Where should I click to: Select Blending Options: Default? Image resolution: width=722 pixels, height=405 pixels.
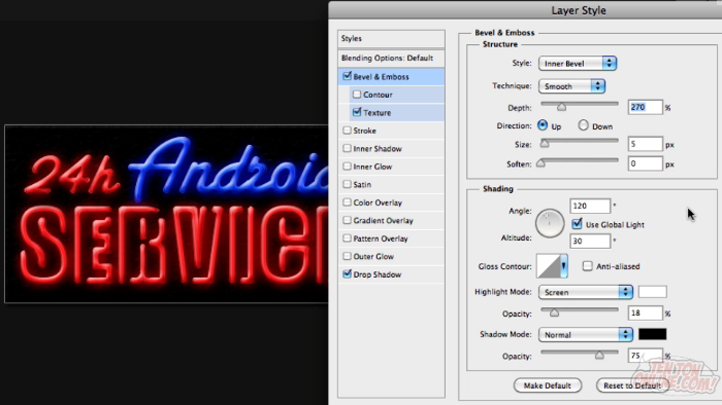coord(391,58)
